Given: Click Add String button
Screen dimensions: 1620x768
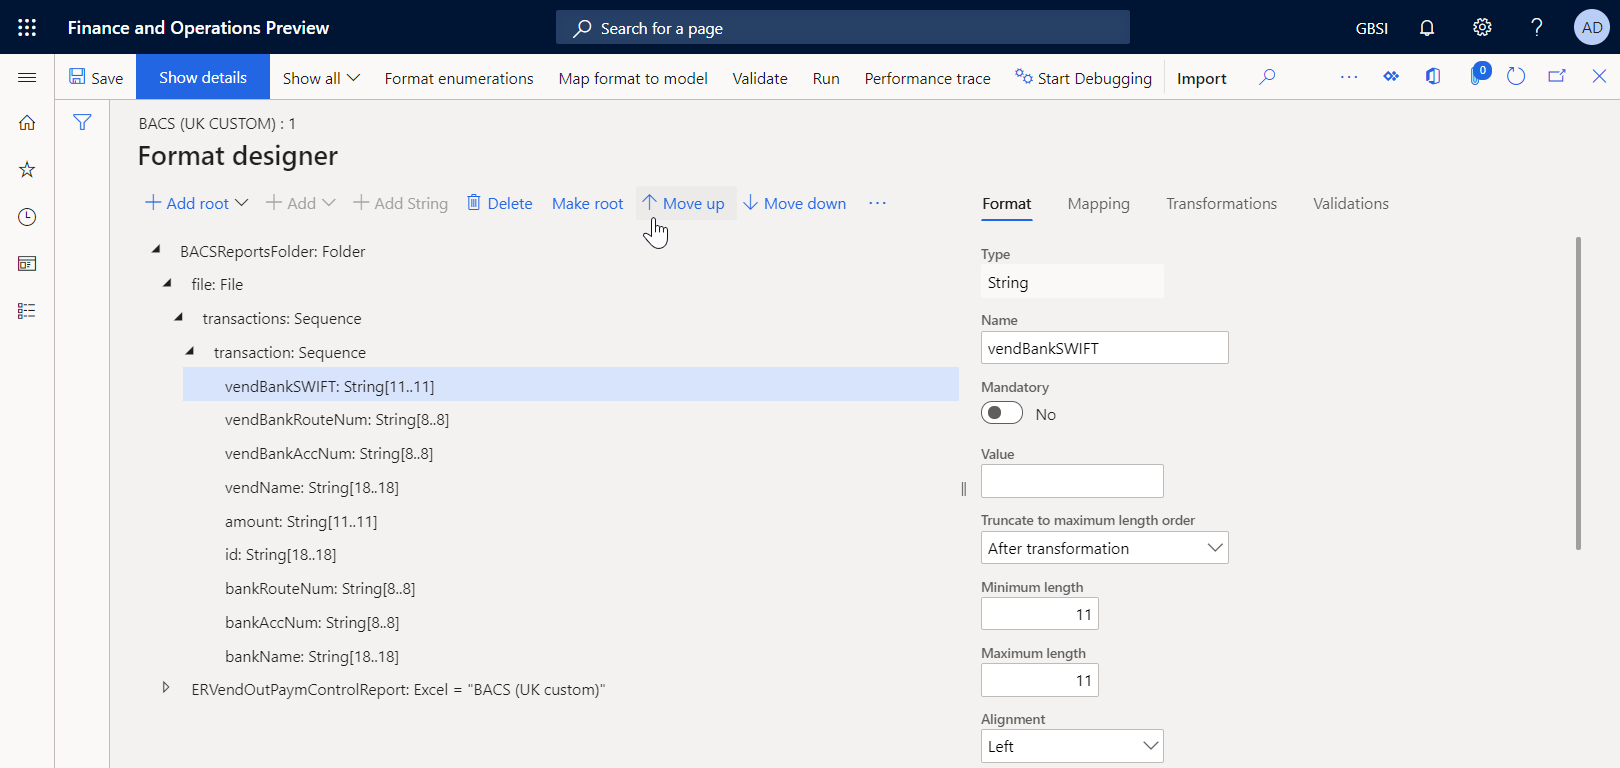Looking at the screenshot, I should (400, 203).
